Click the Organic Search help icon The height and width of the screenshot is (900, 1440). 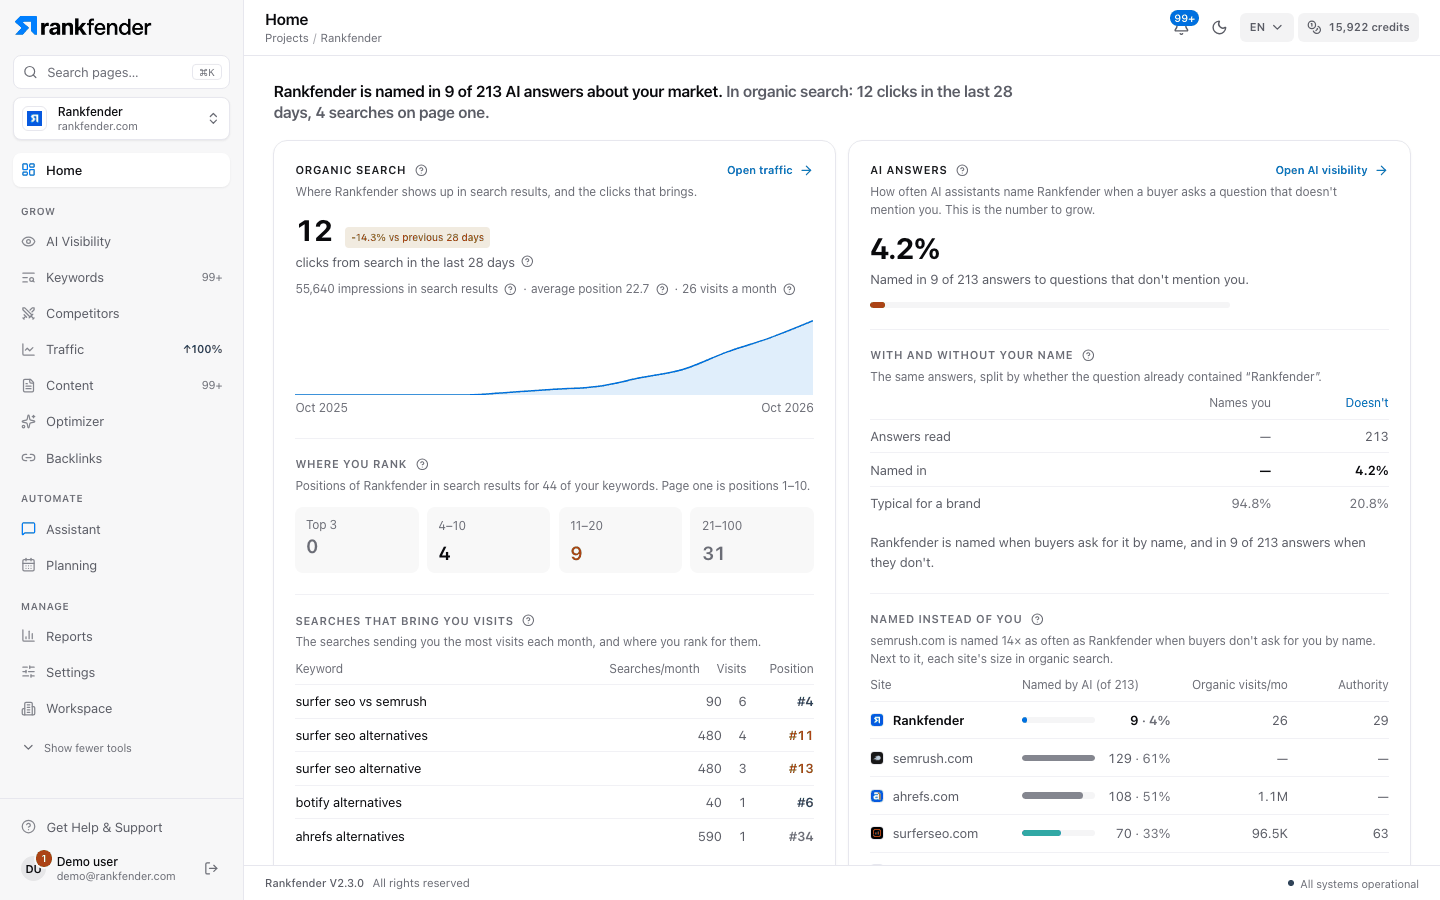422,171
